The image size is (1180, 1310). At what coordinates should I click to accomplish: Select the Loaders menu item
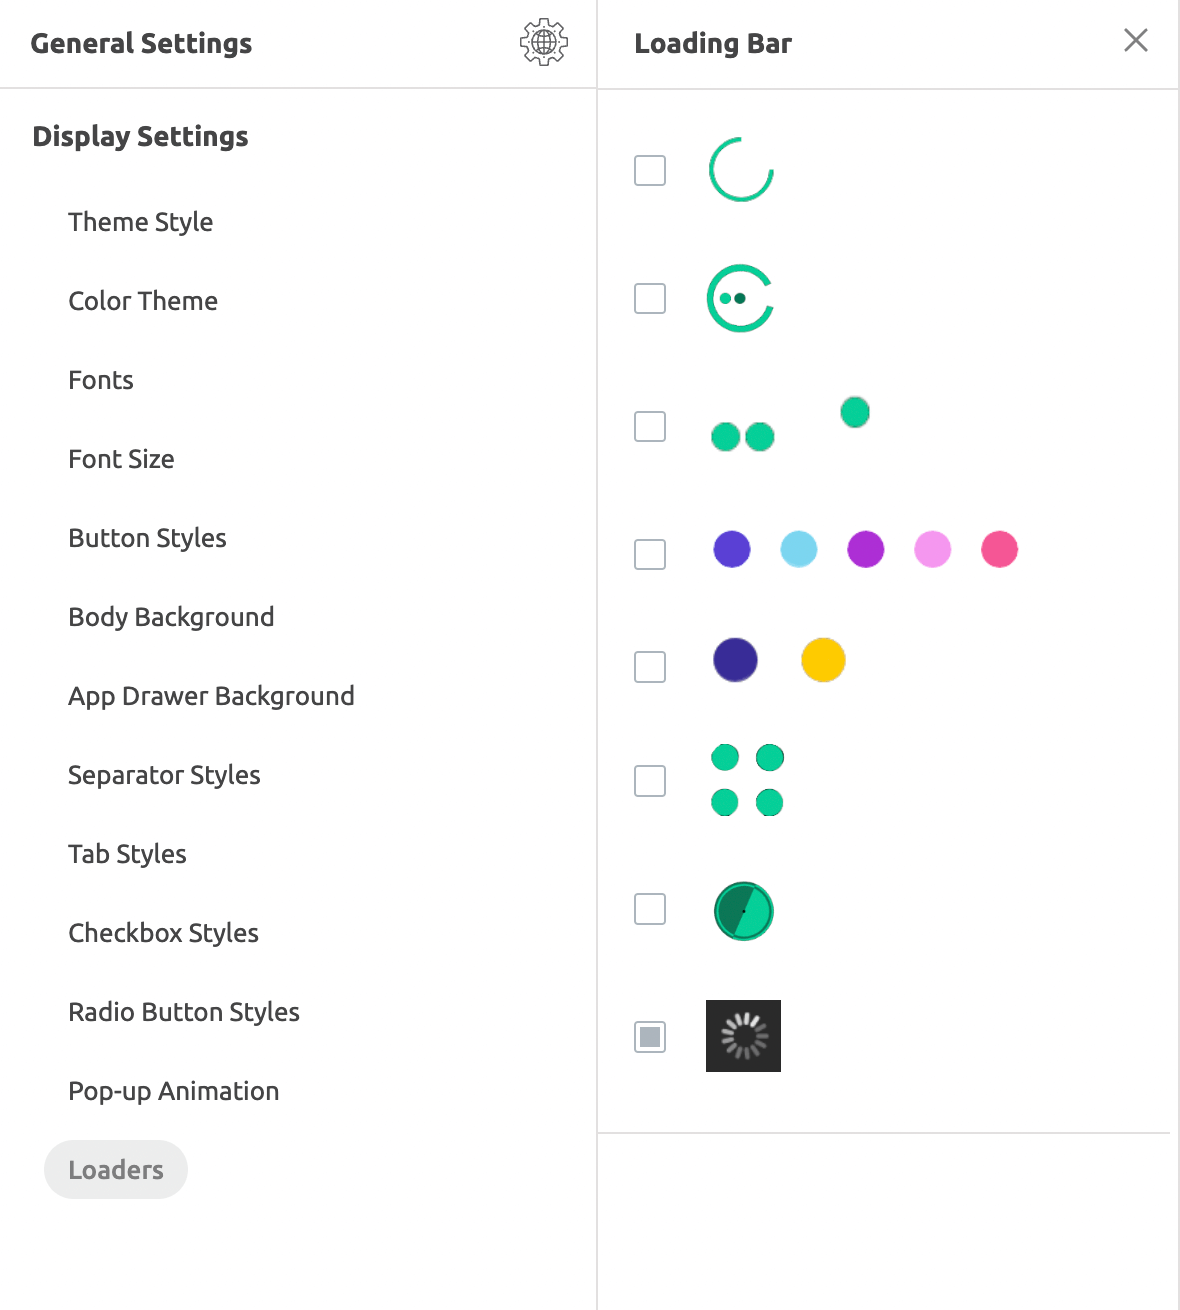[116, 1170]
